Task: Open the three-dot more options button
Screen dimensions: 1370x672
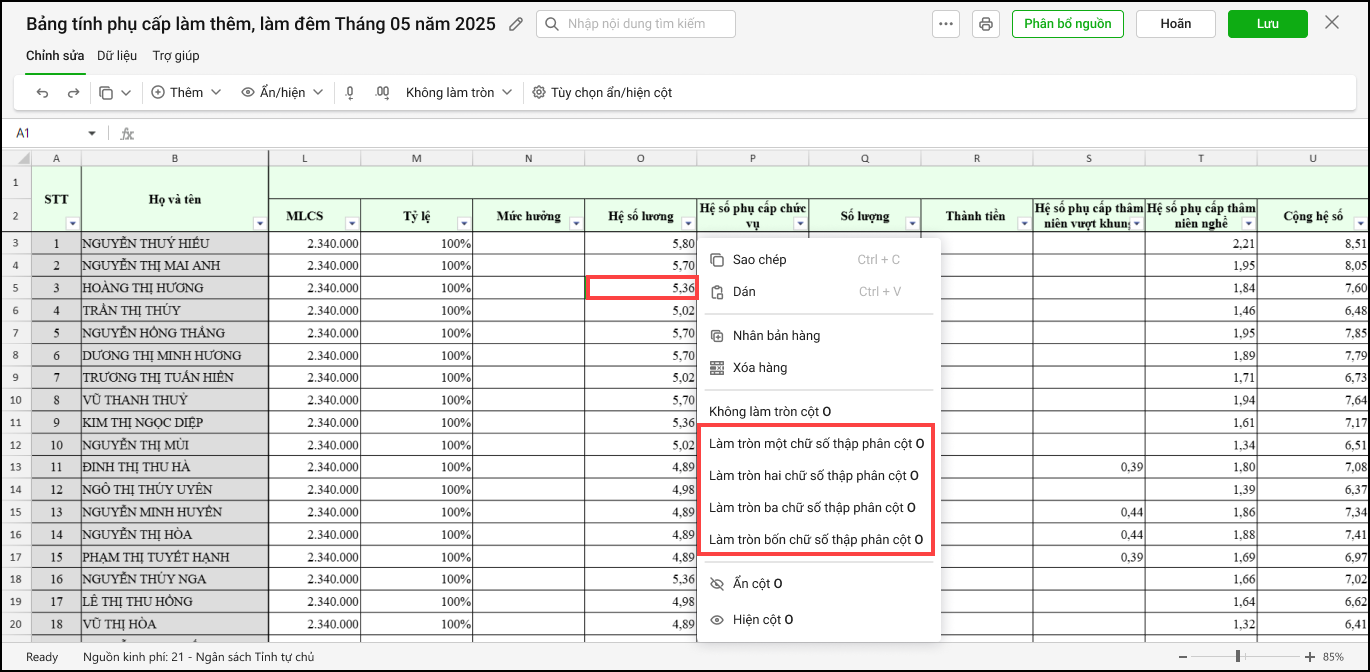Action: pos(946,24)
